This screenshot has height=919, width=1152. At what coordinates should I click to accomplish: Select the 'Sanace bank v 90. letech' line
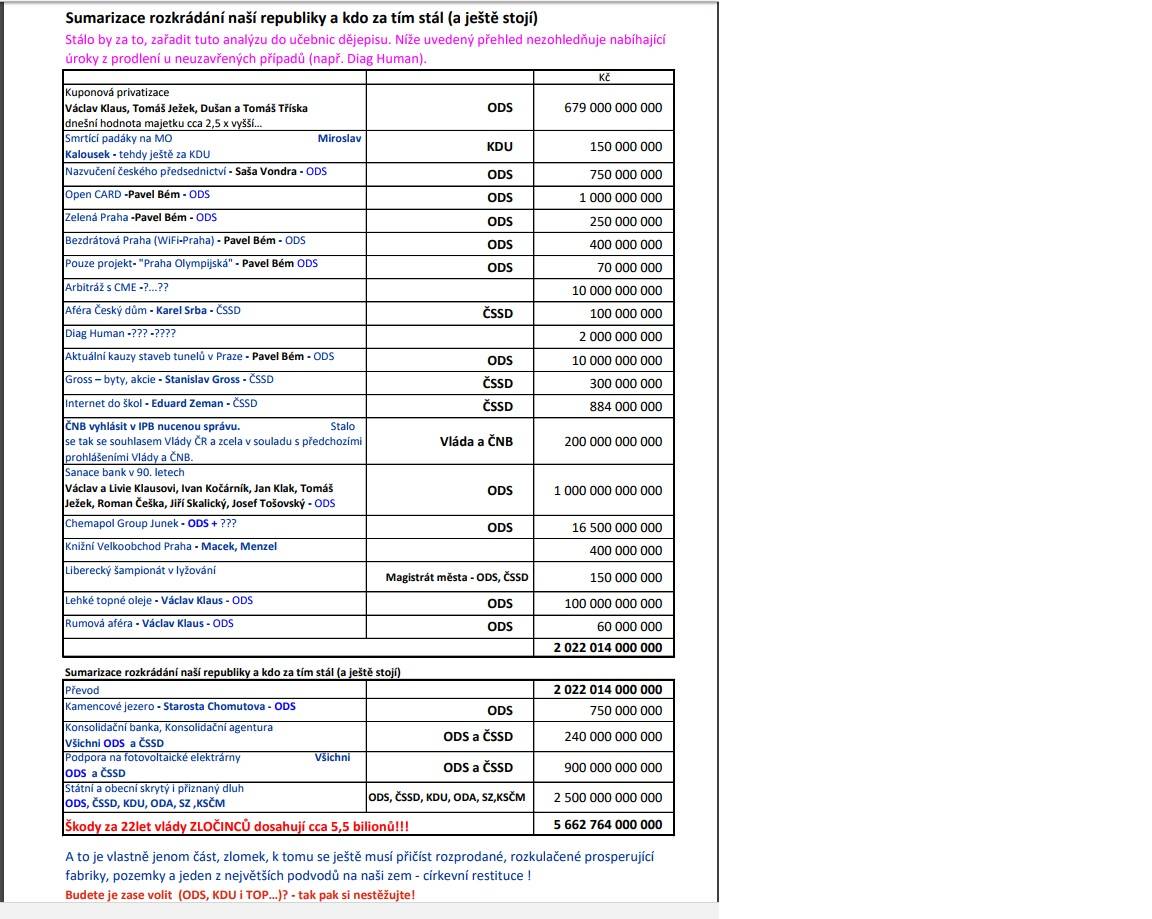(x=125, y=472)
